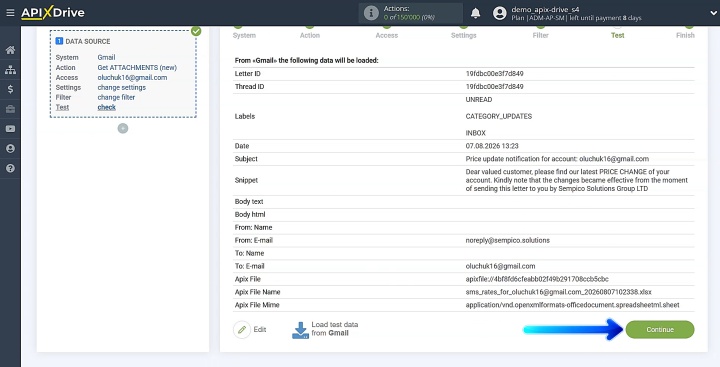
Task: Click the ApiX-Drive logo
Action: pos(53,13)
